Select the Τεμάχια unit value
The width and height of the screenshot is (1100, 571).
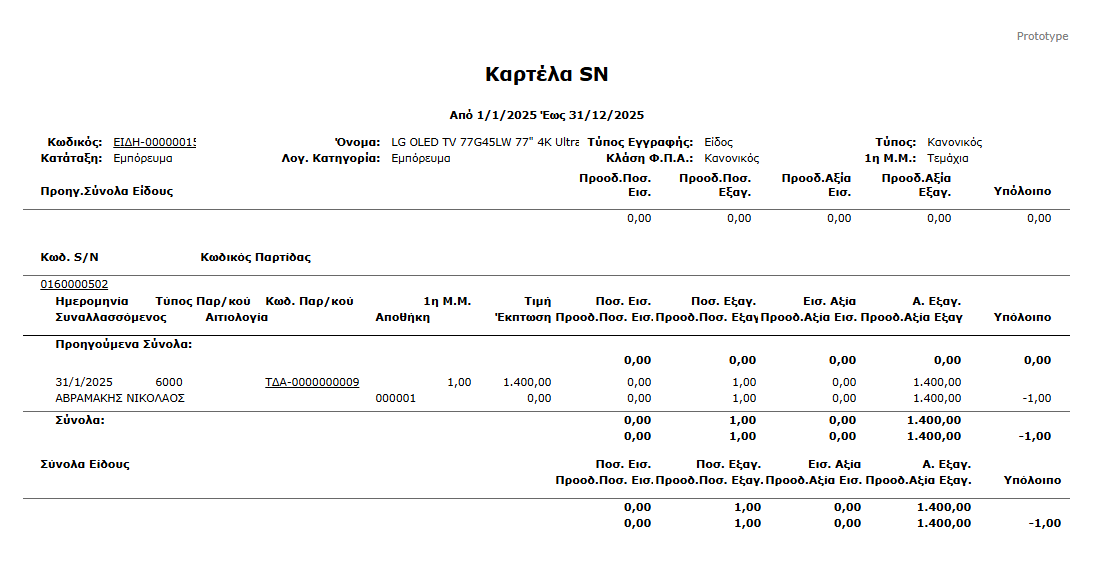[x=948, y=159]
